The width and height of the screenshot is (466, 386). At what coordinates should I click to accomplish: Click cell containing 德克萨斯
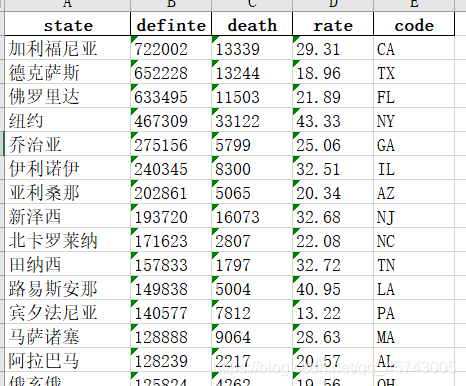click(x=68, y=72)
